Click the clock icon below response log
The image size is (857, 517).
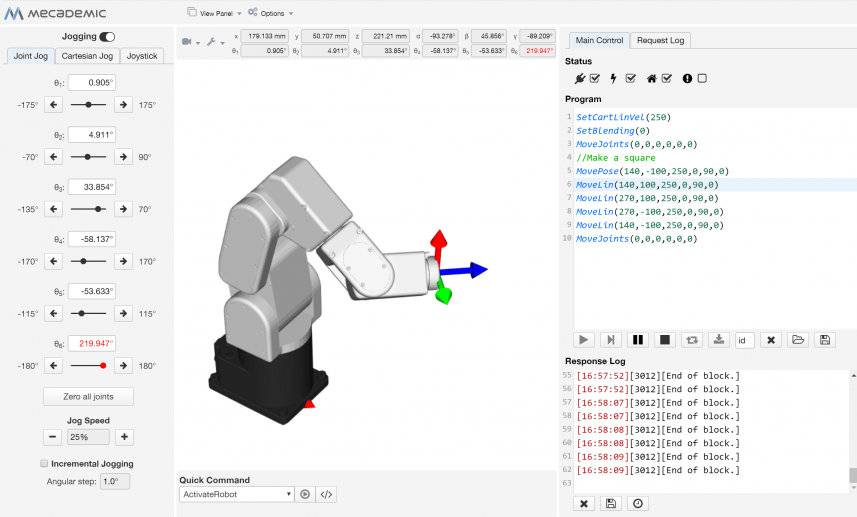click(x=637, y=503)
